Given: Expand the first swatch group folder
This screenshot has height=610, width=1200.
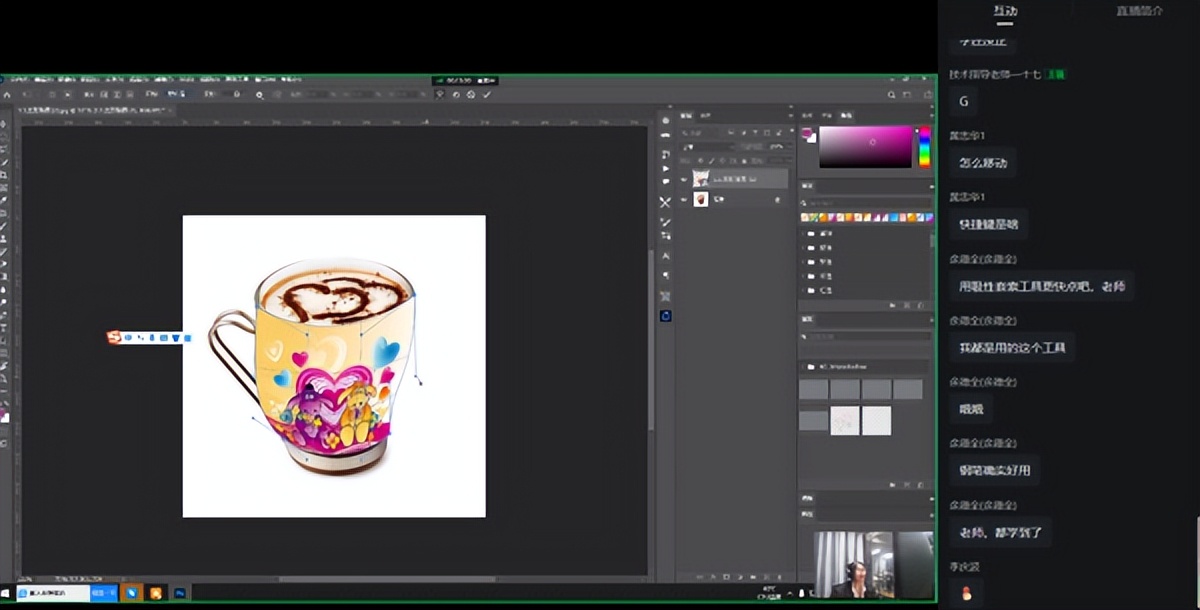Looking at the screenshot, I should coord(810,233).
